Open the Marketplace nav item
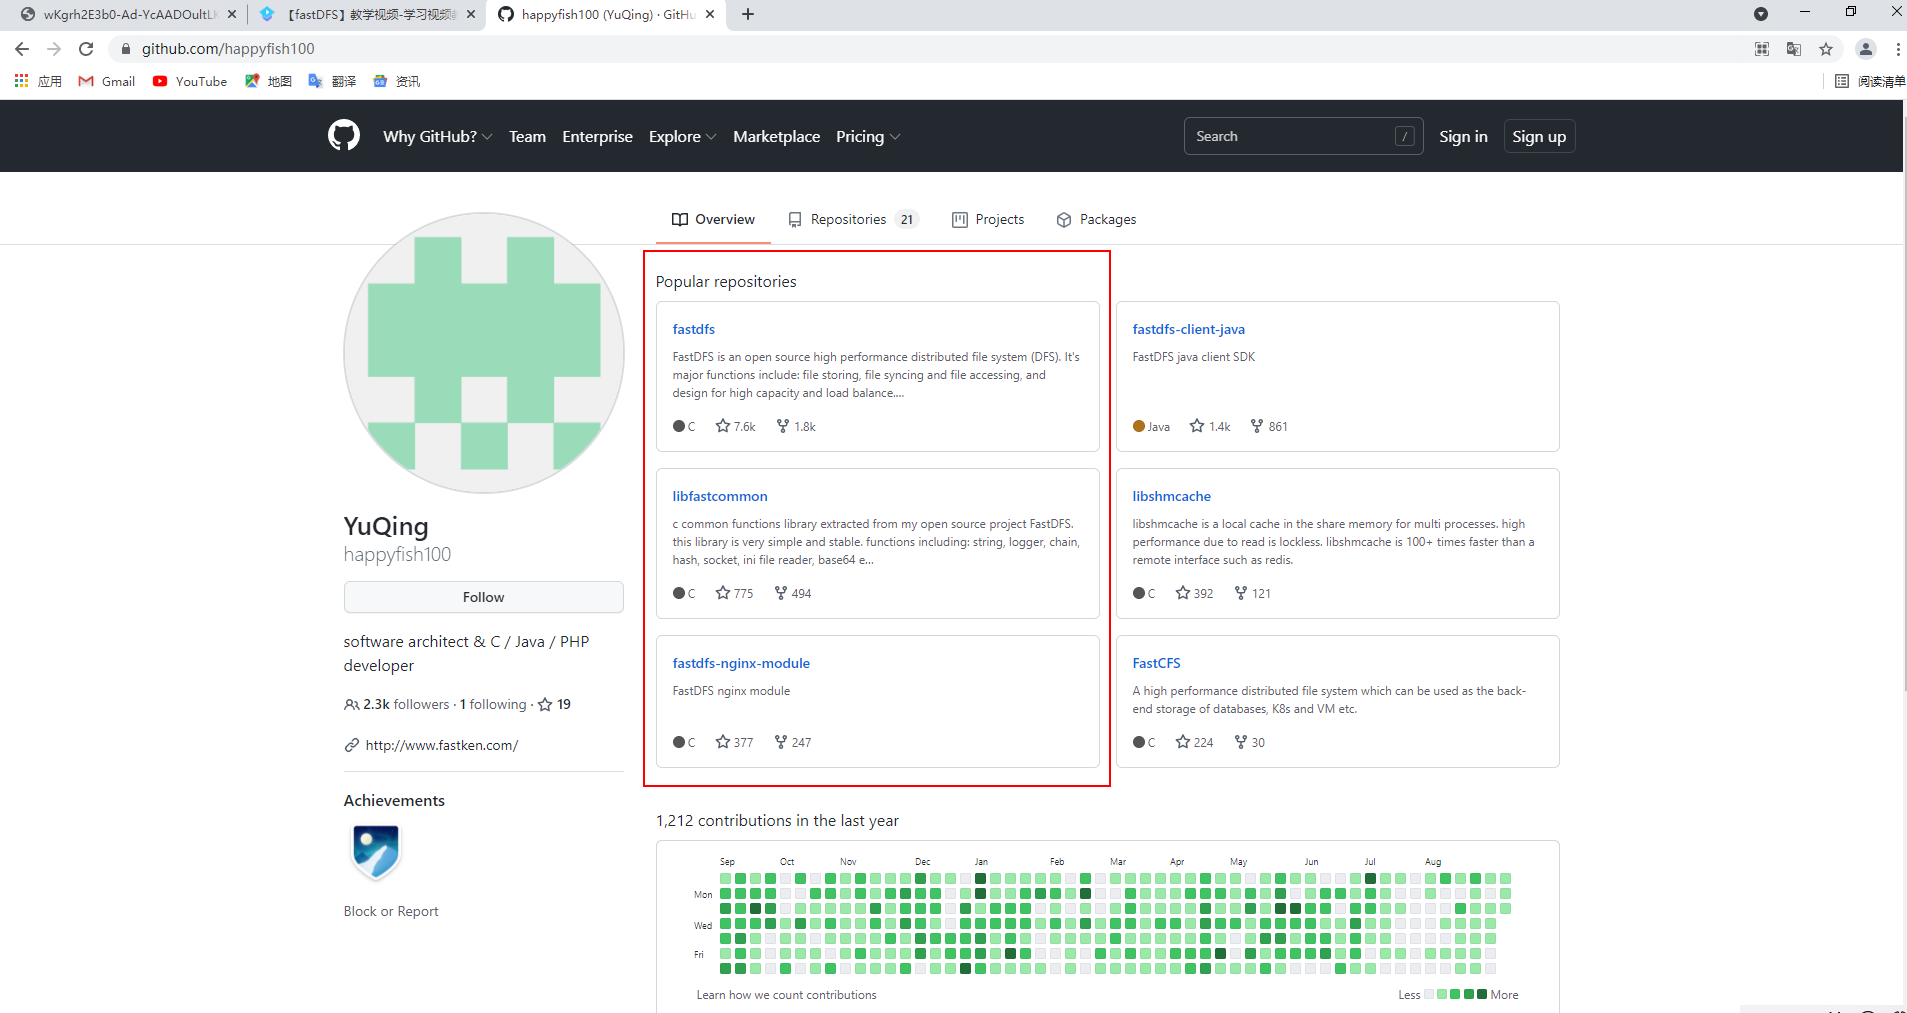 776,136
